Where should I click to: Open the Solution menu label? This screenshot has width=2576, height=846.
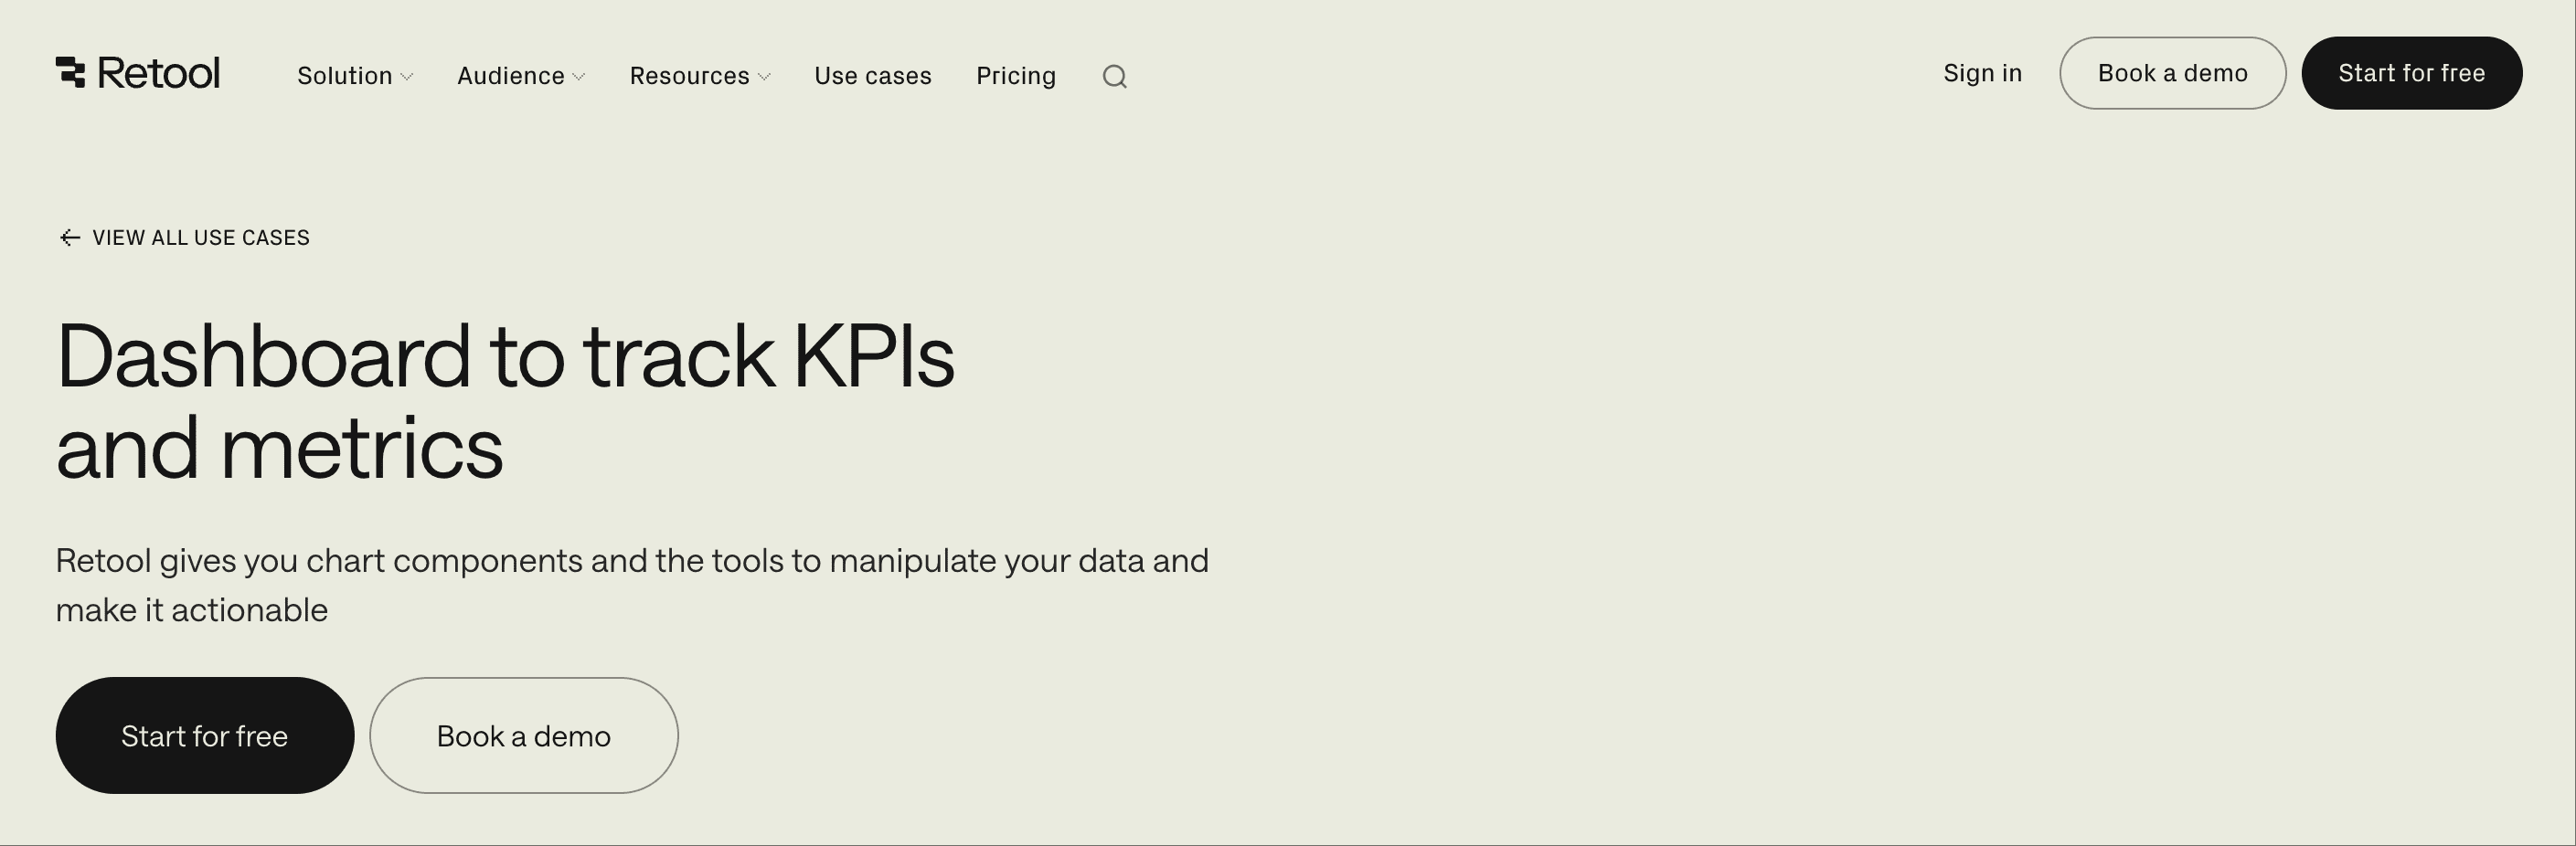(x=344, y=76)
